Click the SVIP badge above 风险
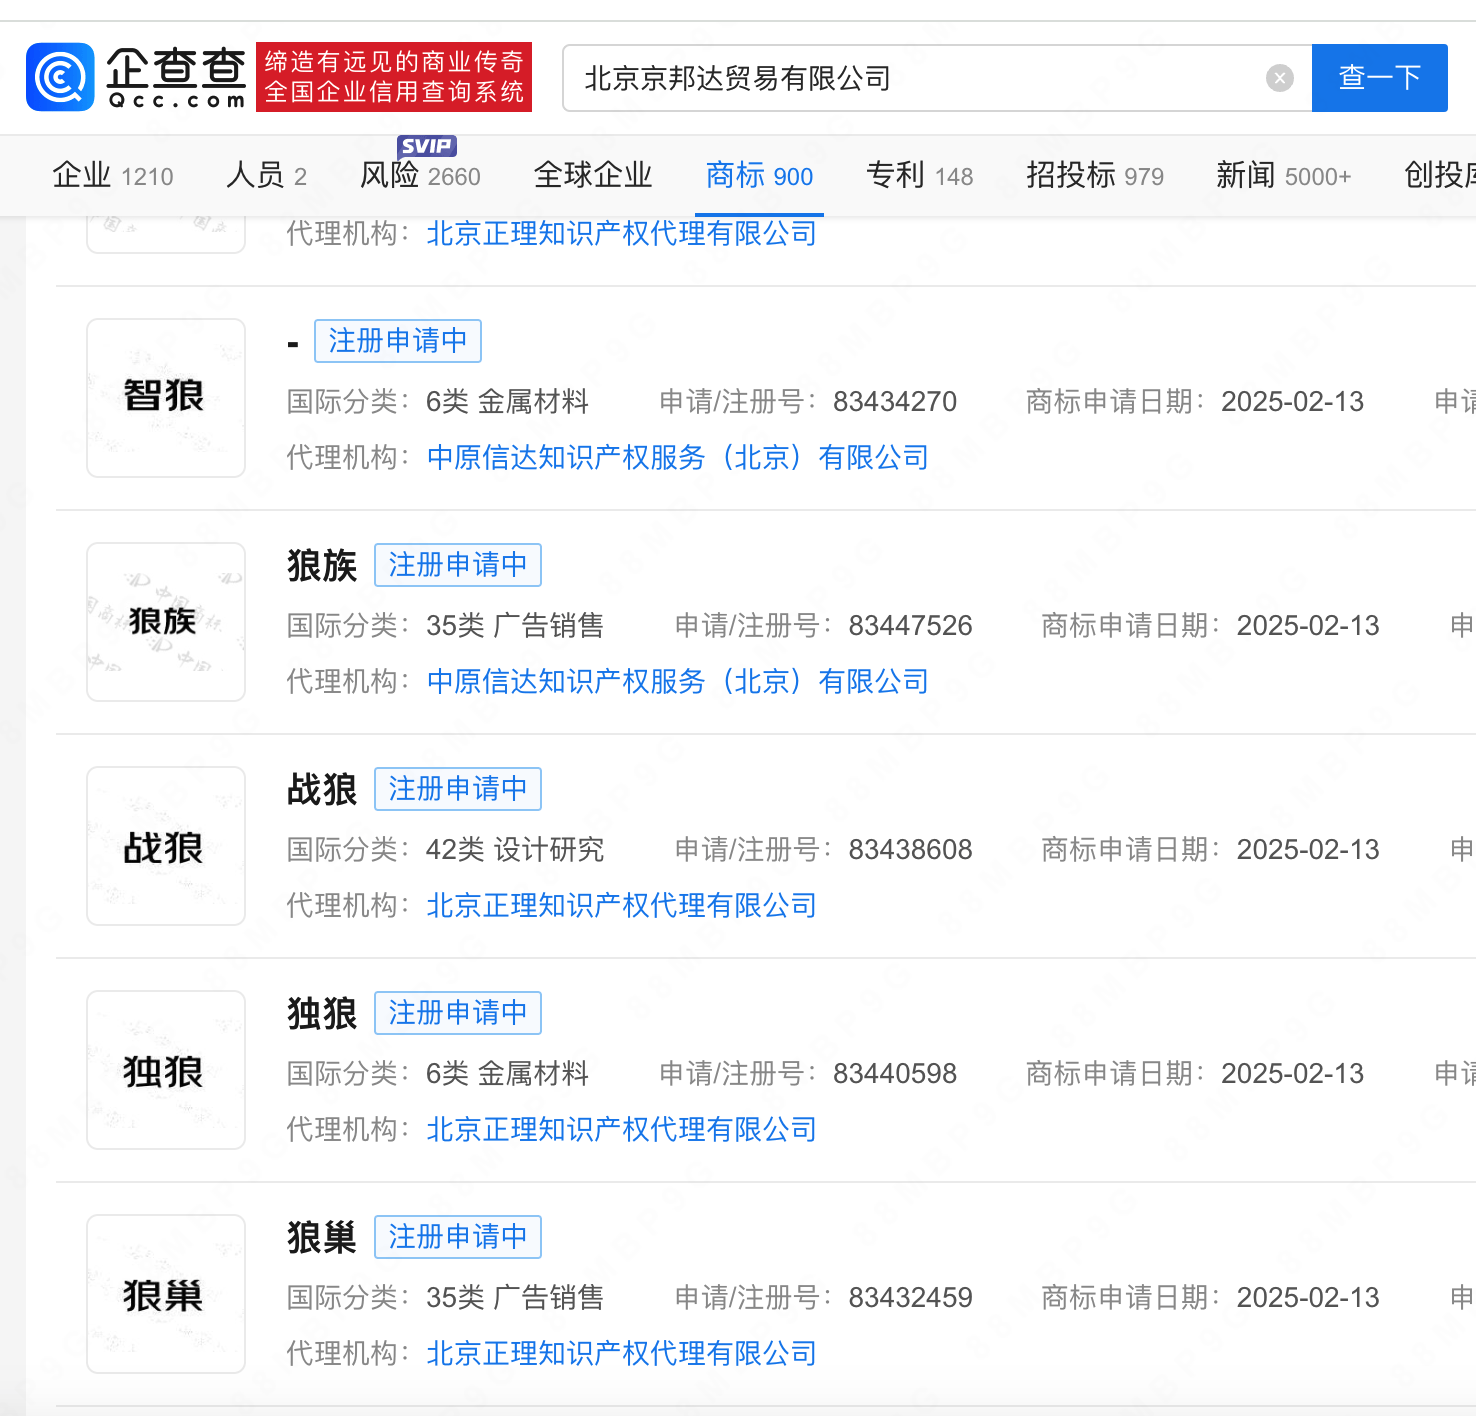Screen dimensions: 1476x1416 click(x=427, y=146)
